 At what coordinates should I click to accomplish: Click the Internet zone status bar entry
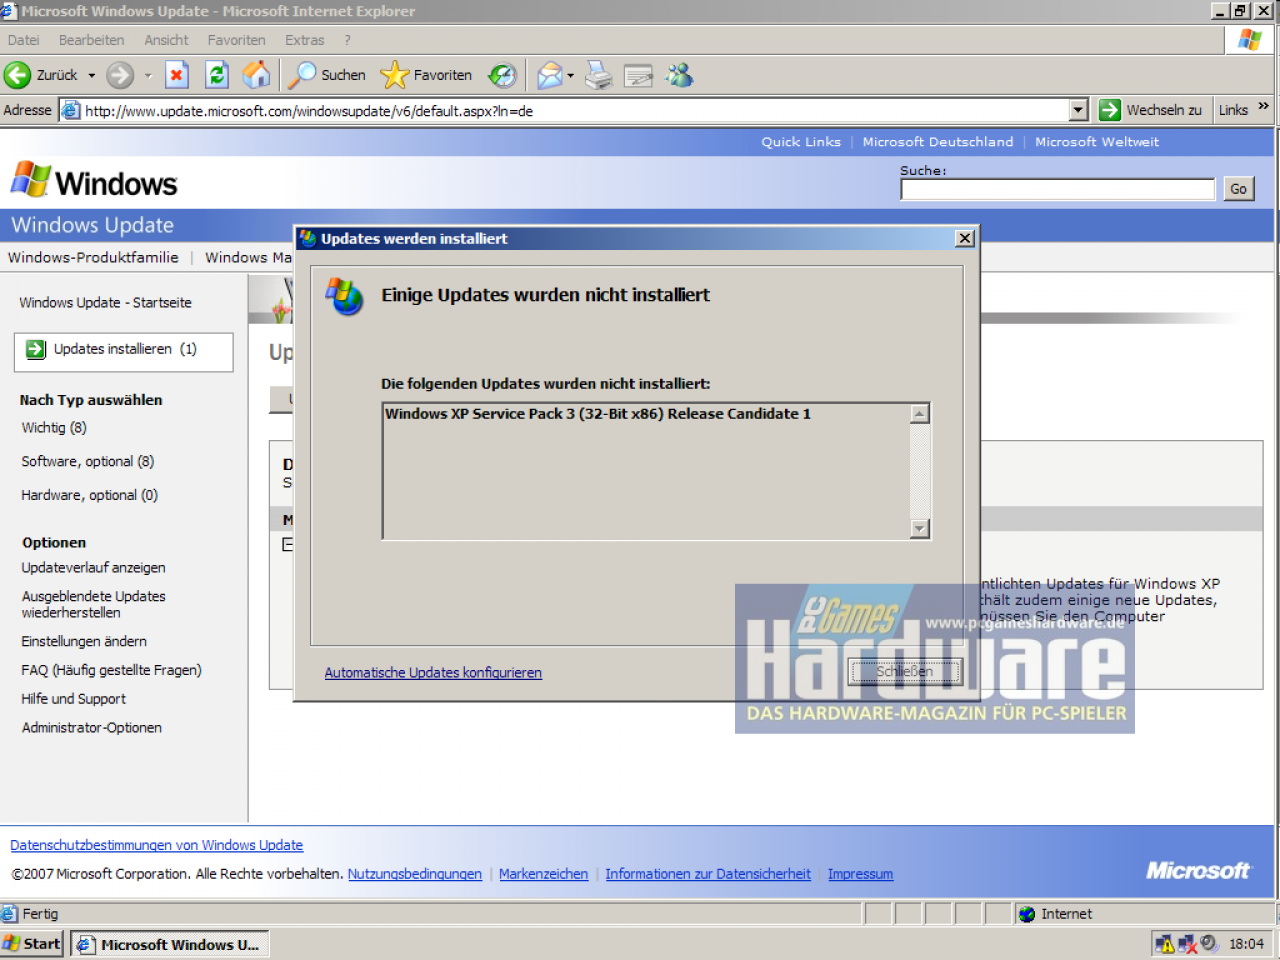1144,914
